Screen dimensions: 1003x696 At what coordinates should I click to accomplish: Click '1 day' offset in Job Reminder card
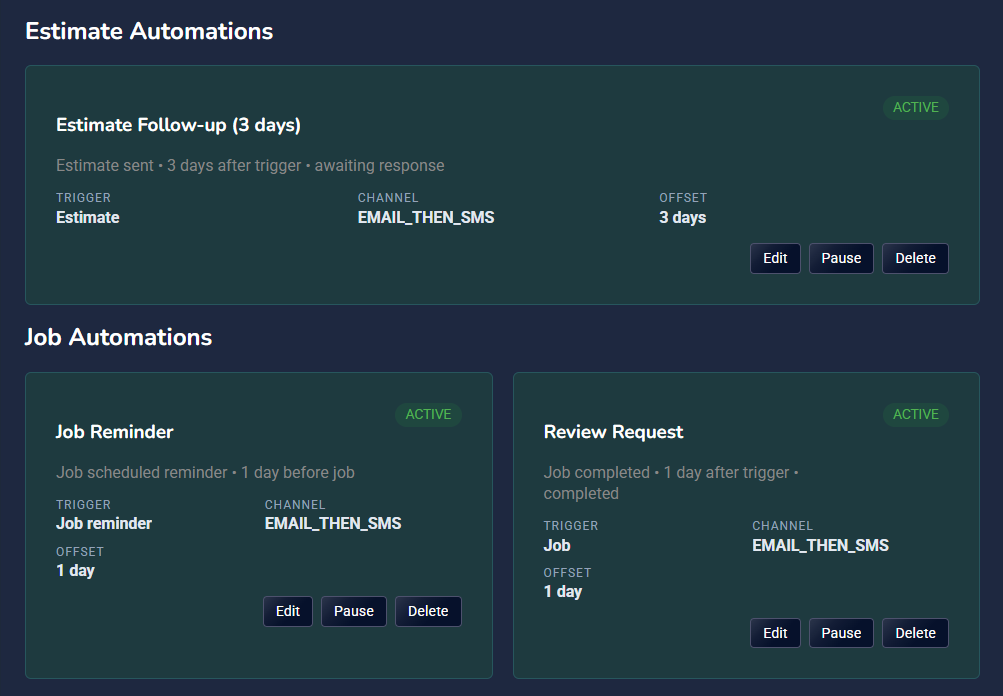click(x=75, y=571)
